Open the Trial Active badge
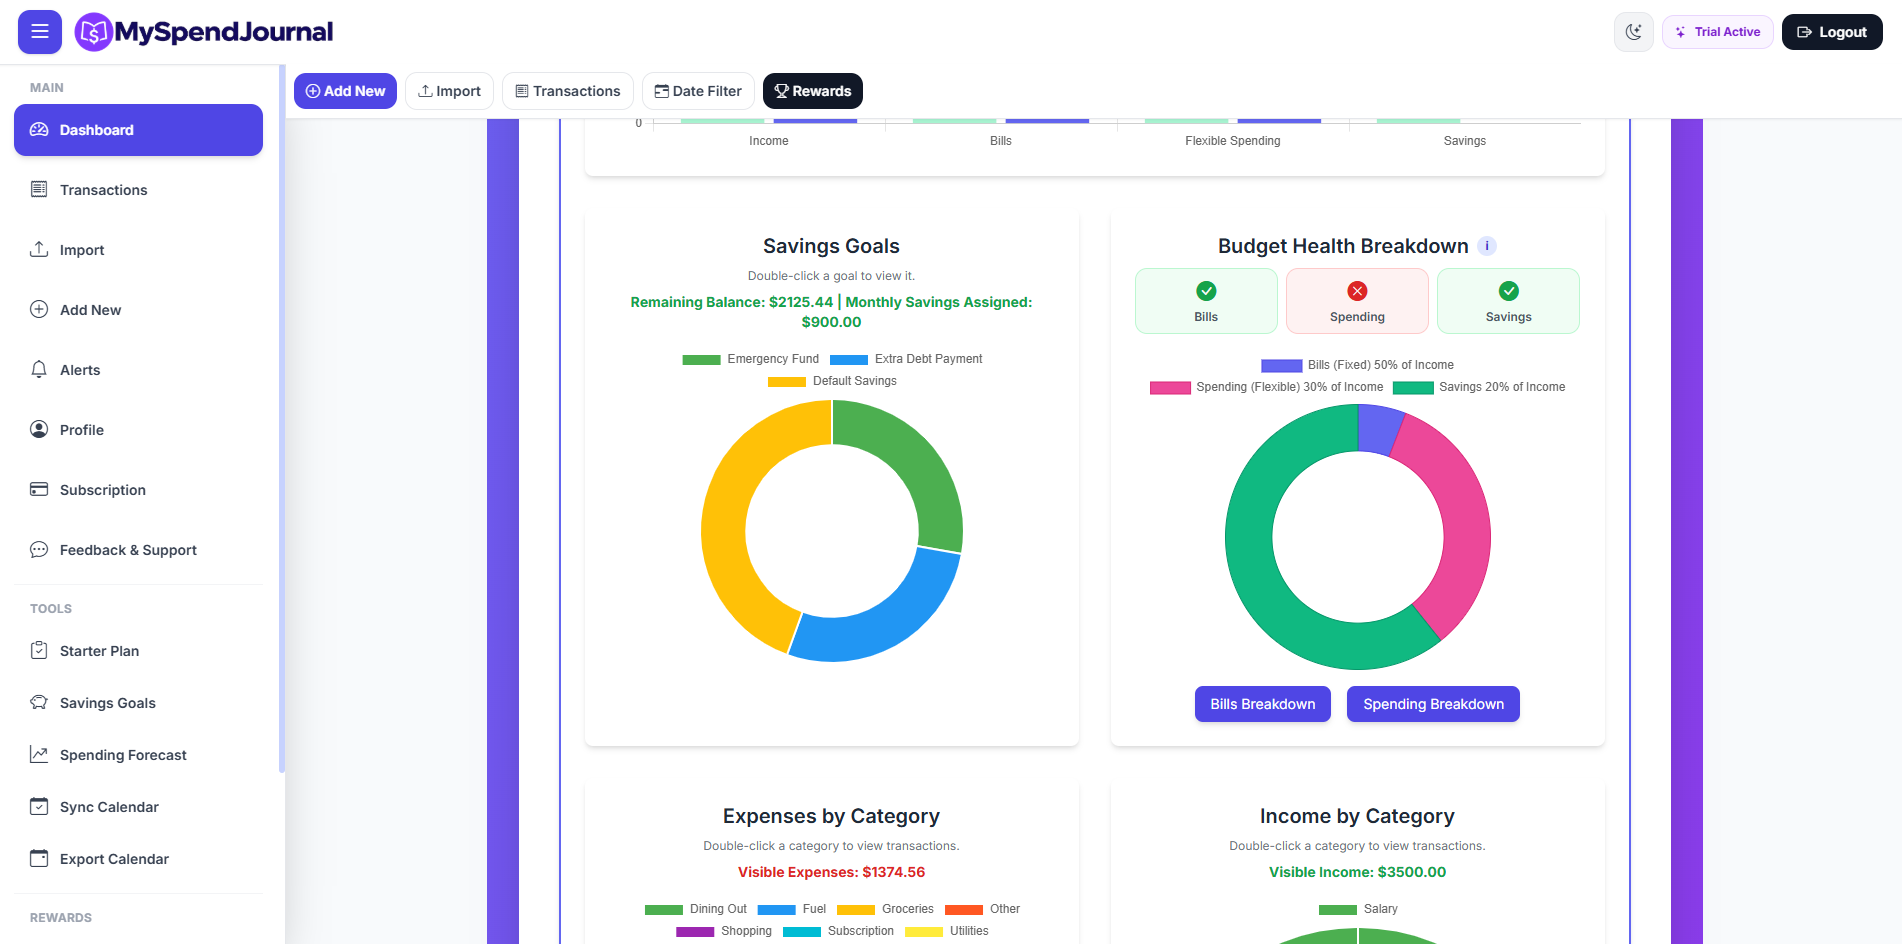1902x944 pixels. pos(1717,32)
